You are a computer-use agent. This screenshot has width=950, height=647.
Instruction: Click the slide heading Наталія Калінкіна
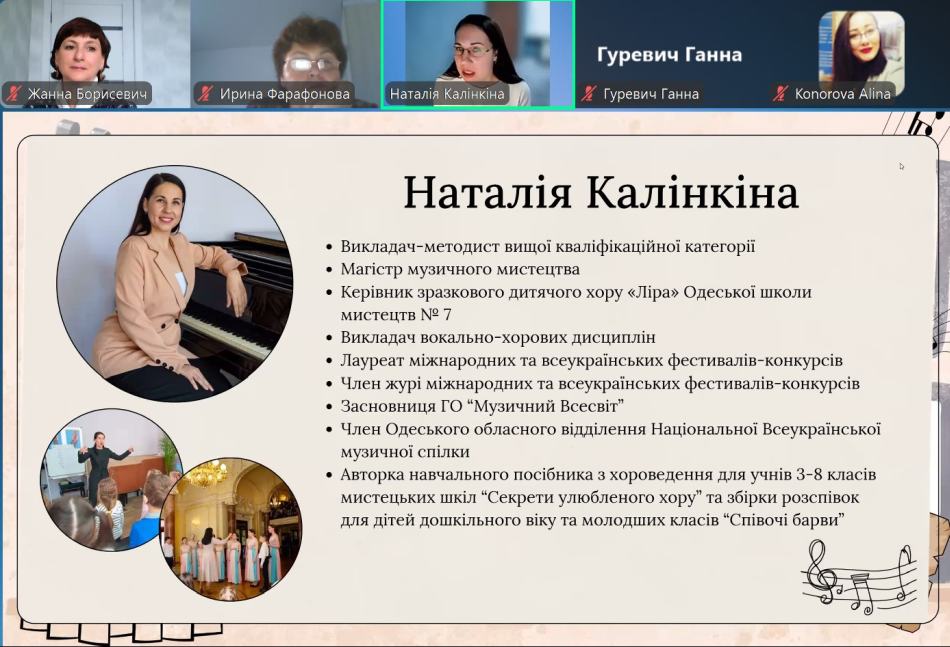pyautogui.click(x=600, y=193)
